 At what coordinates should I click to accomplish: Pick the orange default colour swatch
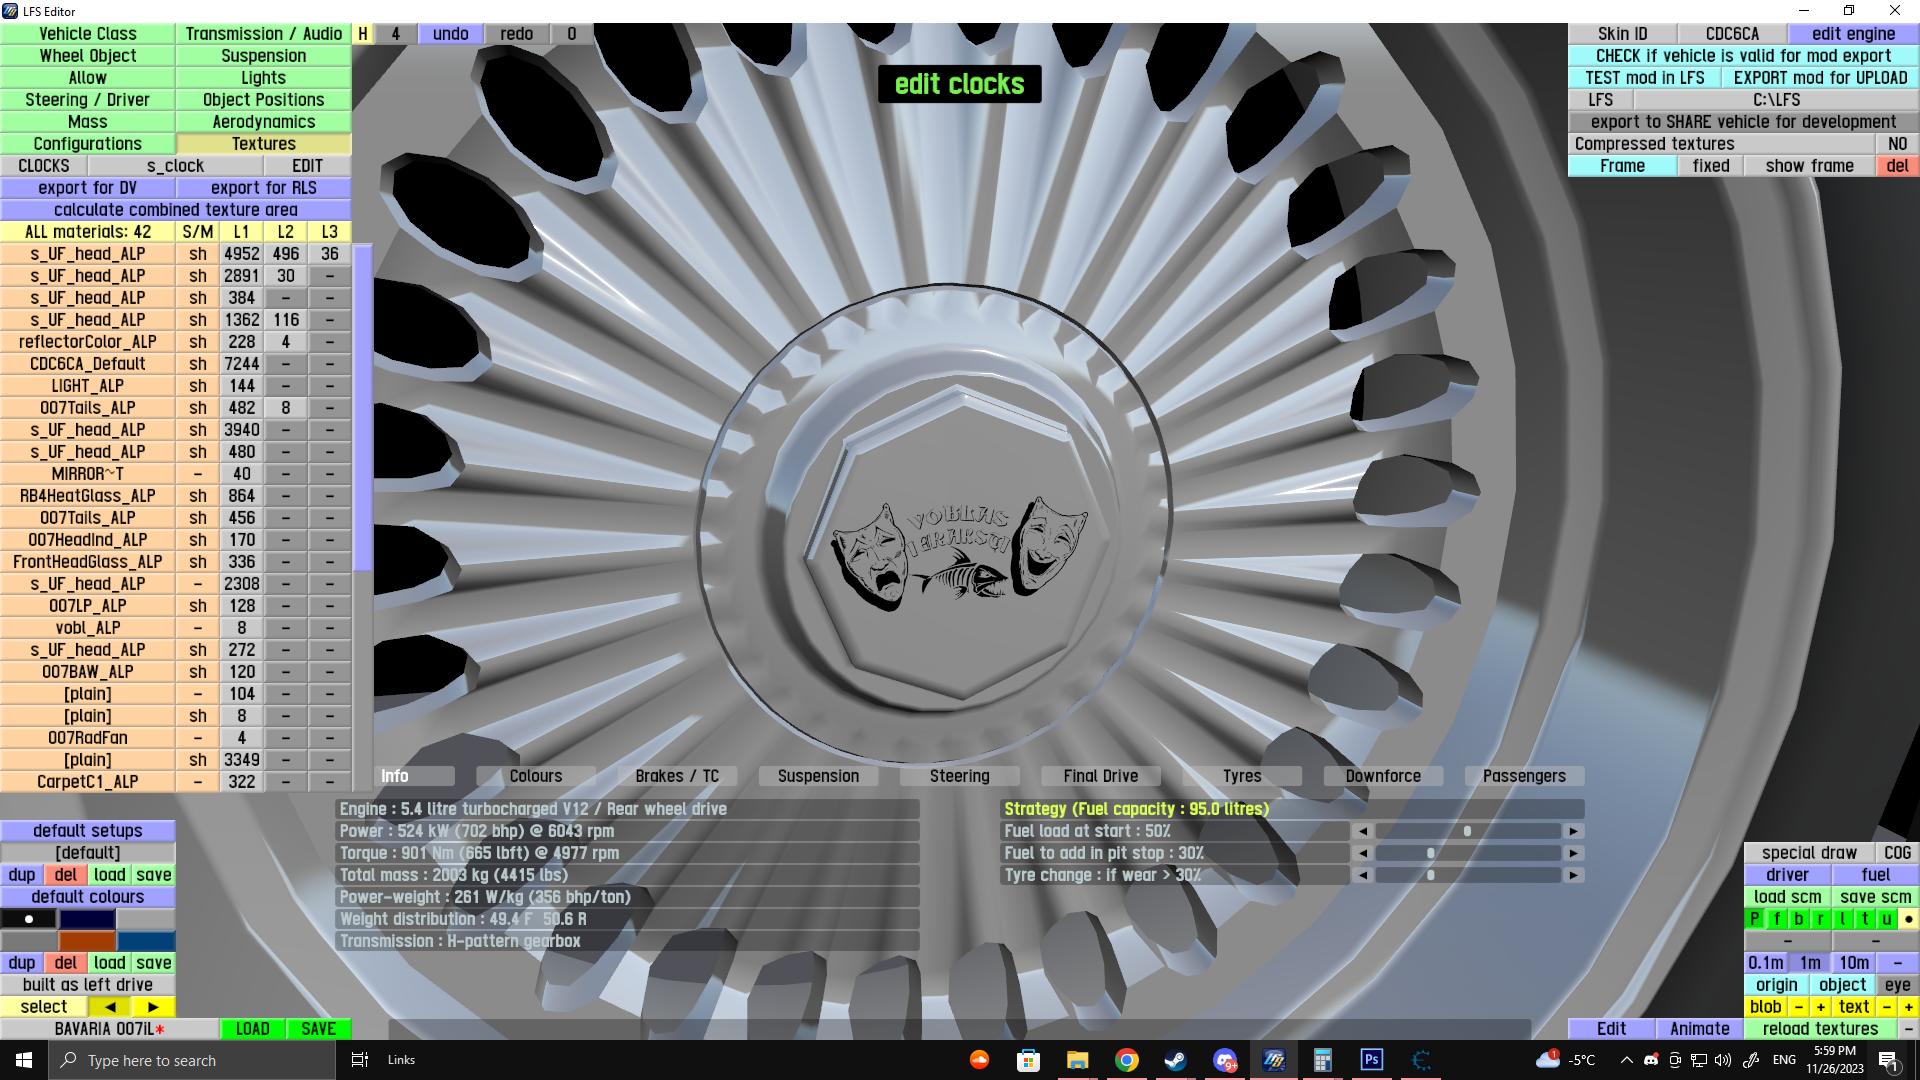(87, 941)
